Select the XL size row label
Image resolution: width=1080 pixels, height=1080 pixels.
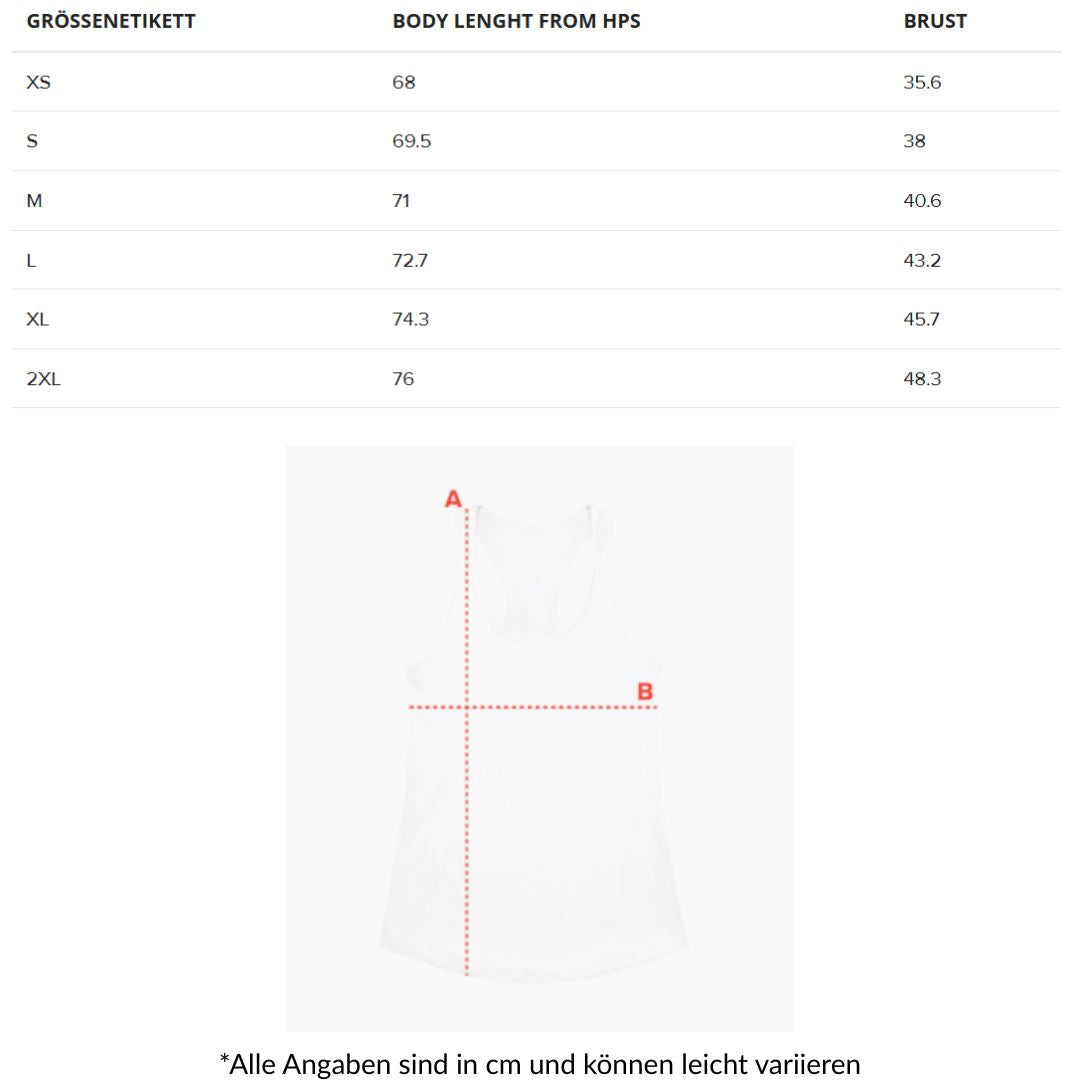pos(38,319)
